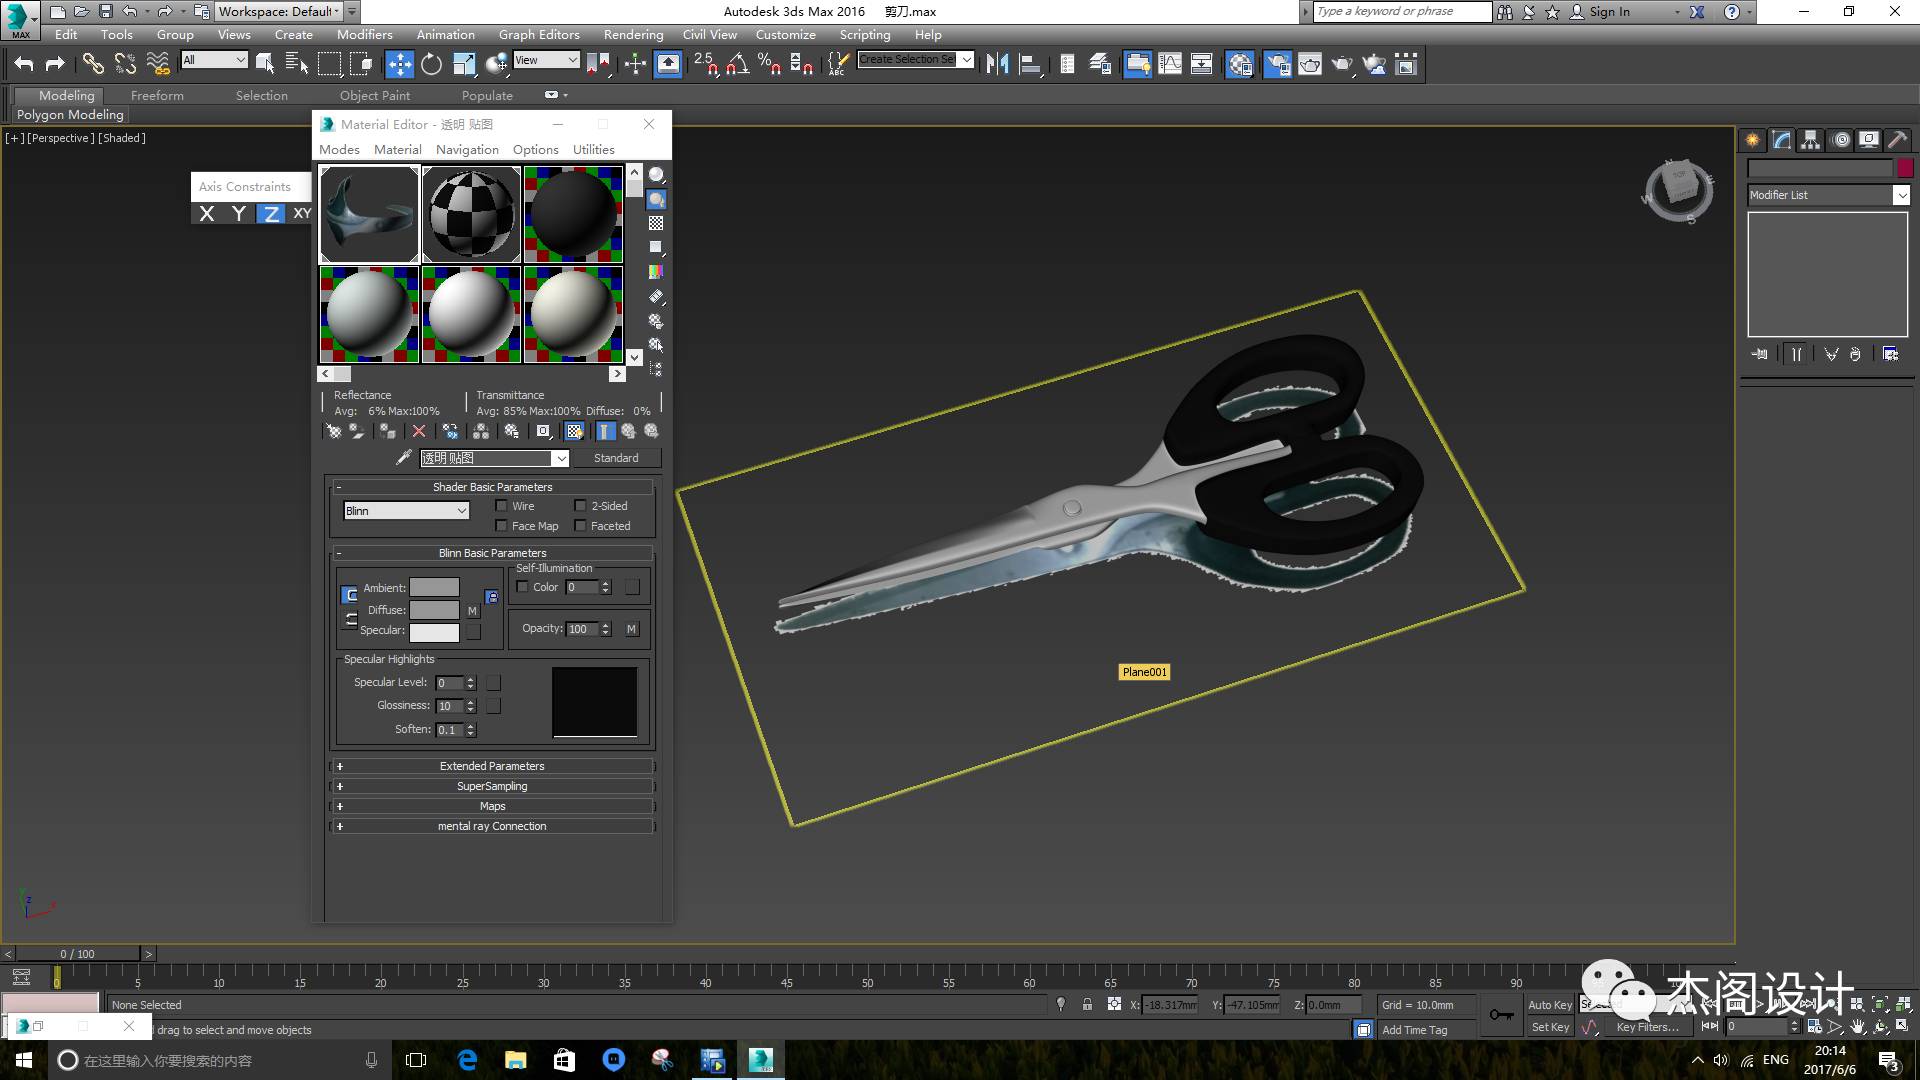Open Material Editor Navigation menu

pos(467,149)
